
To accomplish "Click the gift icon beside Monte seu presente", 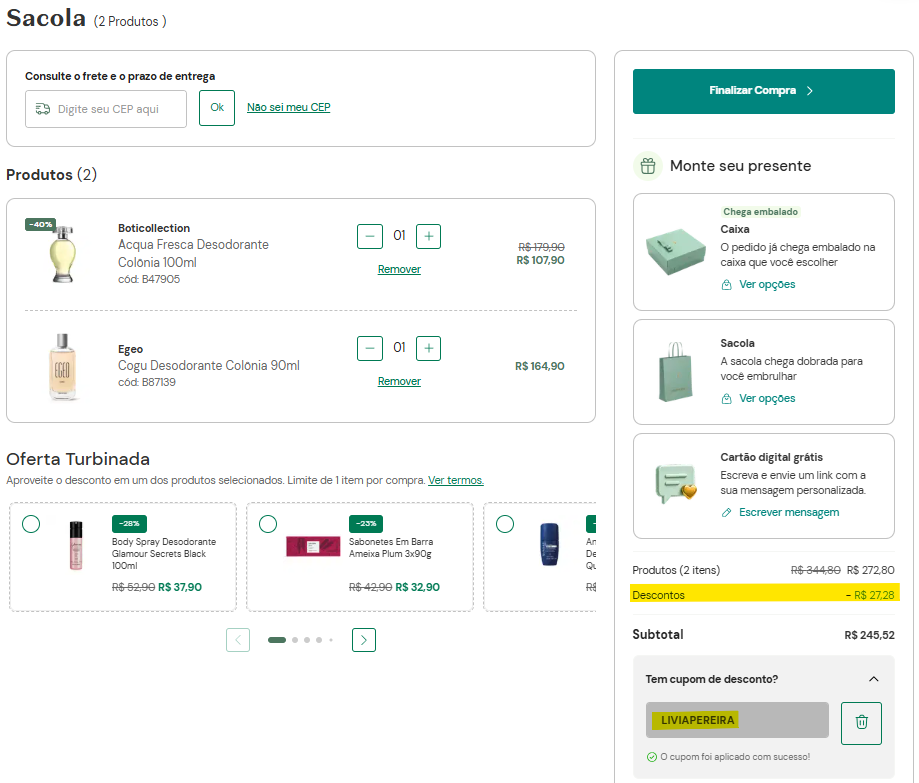I will (x=648, y=166).
